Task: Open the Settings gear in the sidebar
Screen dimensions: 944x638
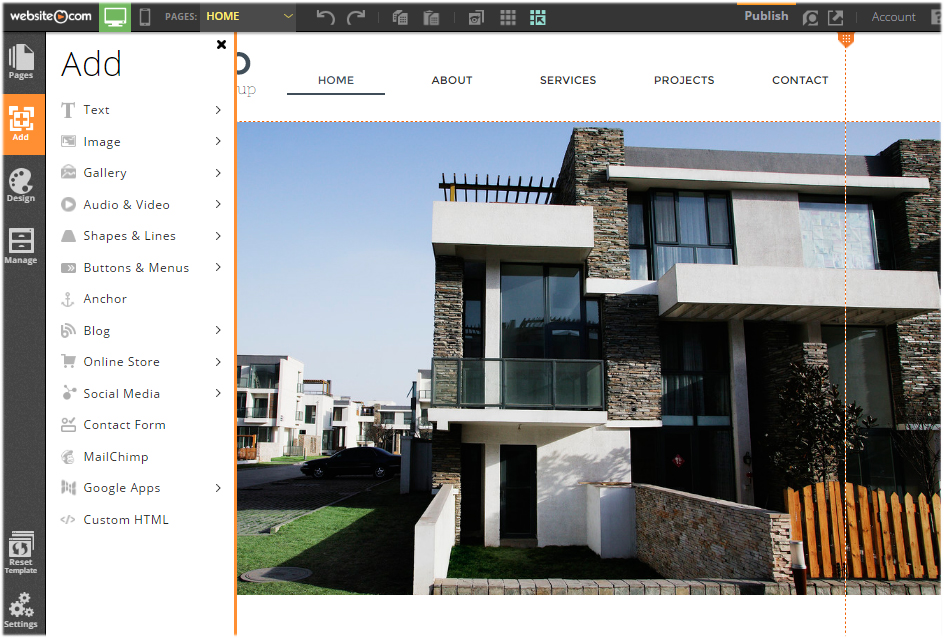Action: (x=21, y=608)
